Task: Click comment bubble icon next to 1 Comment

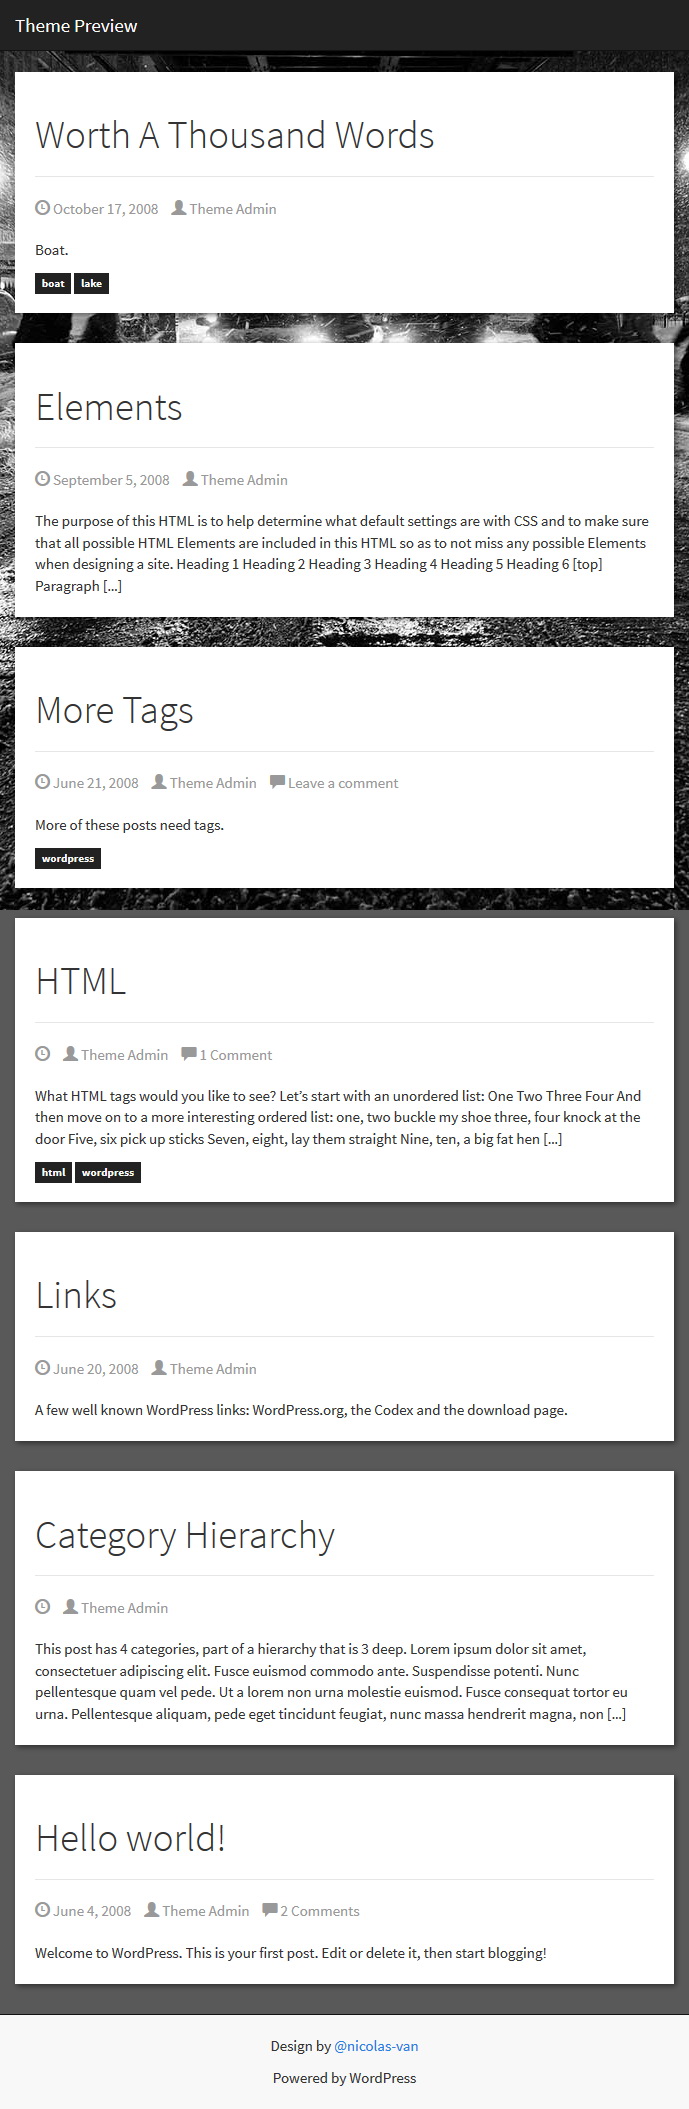Action: [x=188, y=1053]
